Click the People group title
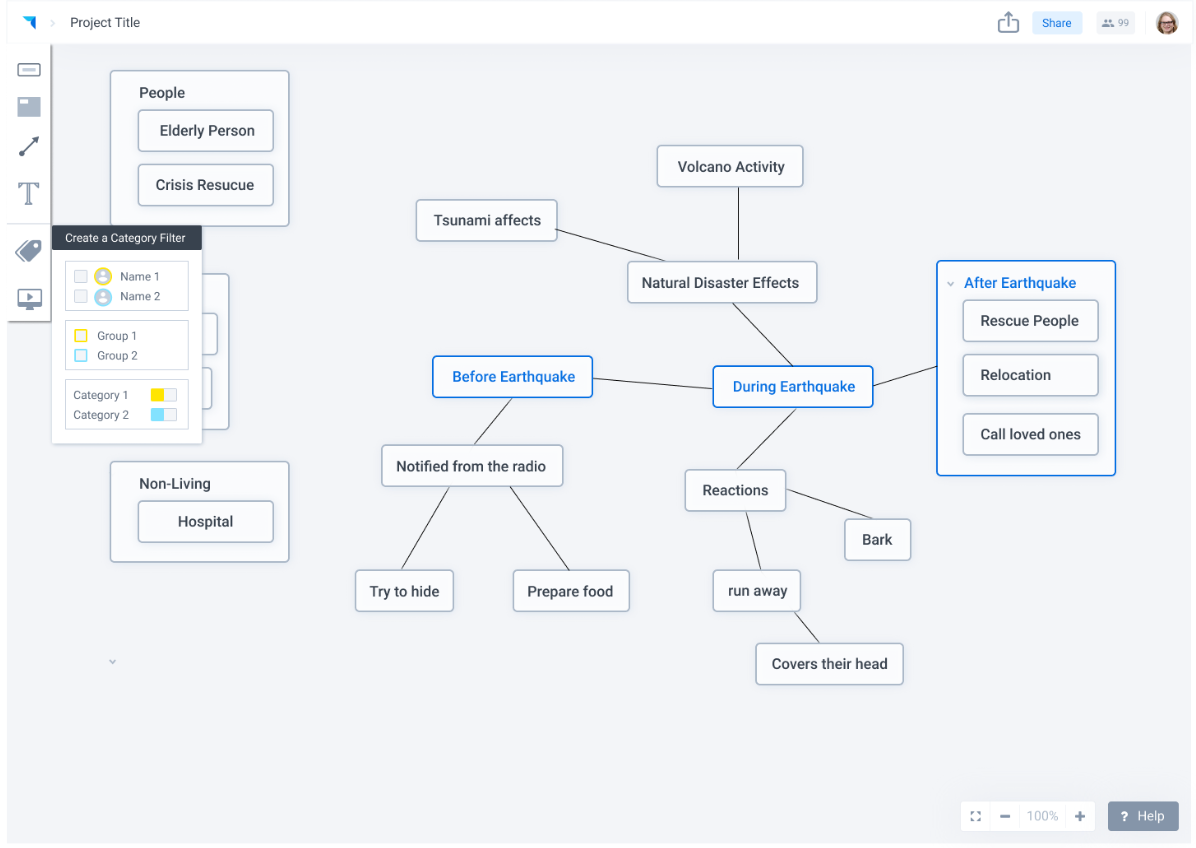The width and height of the screenshot is (1196, 848). [x=162, y=93]
